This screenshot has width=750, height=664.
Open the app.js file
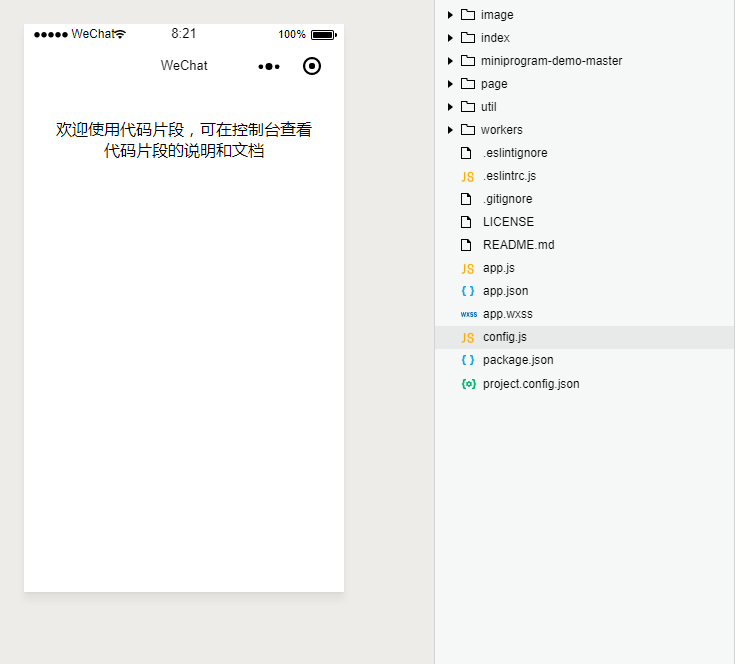[585, 267]
